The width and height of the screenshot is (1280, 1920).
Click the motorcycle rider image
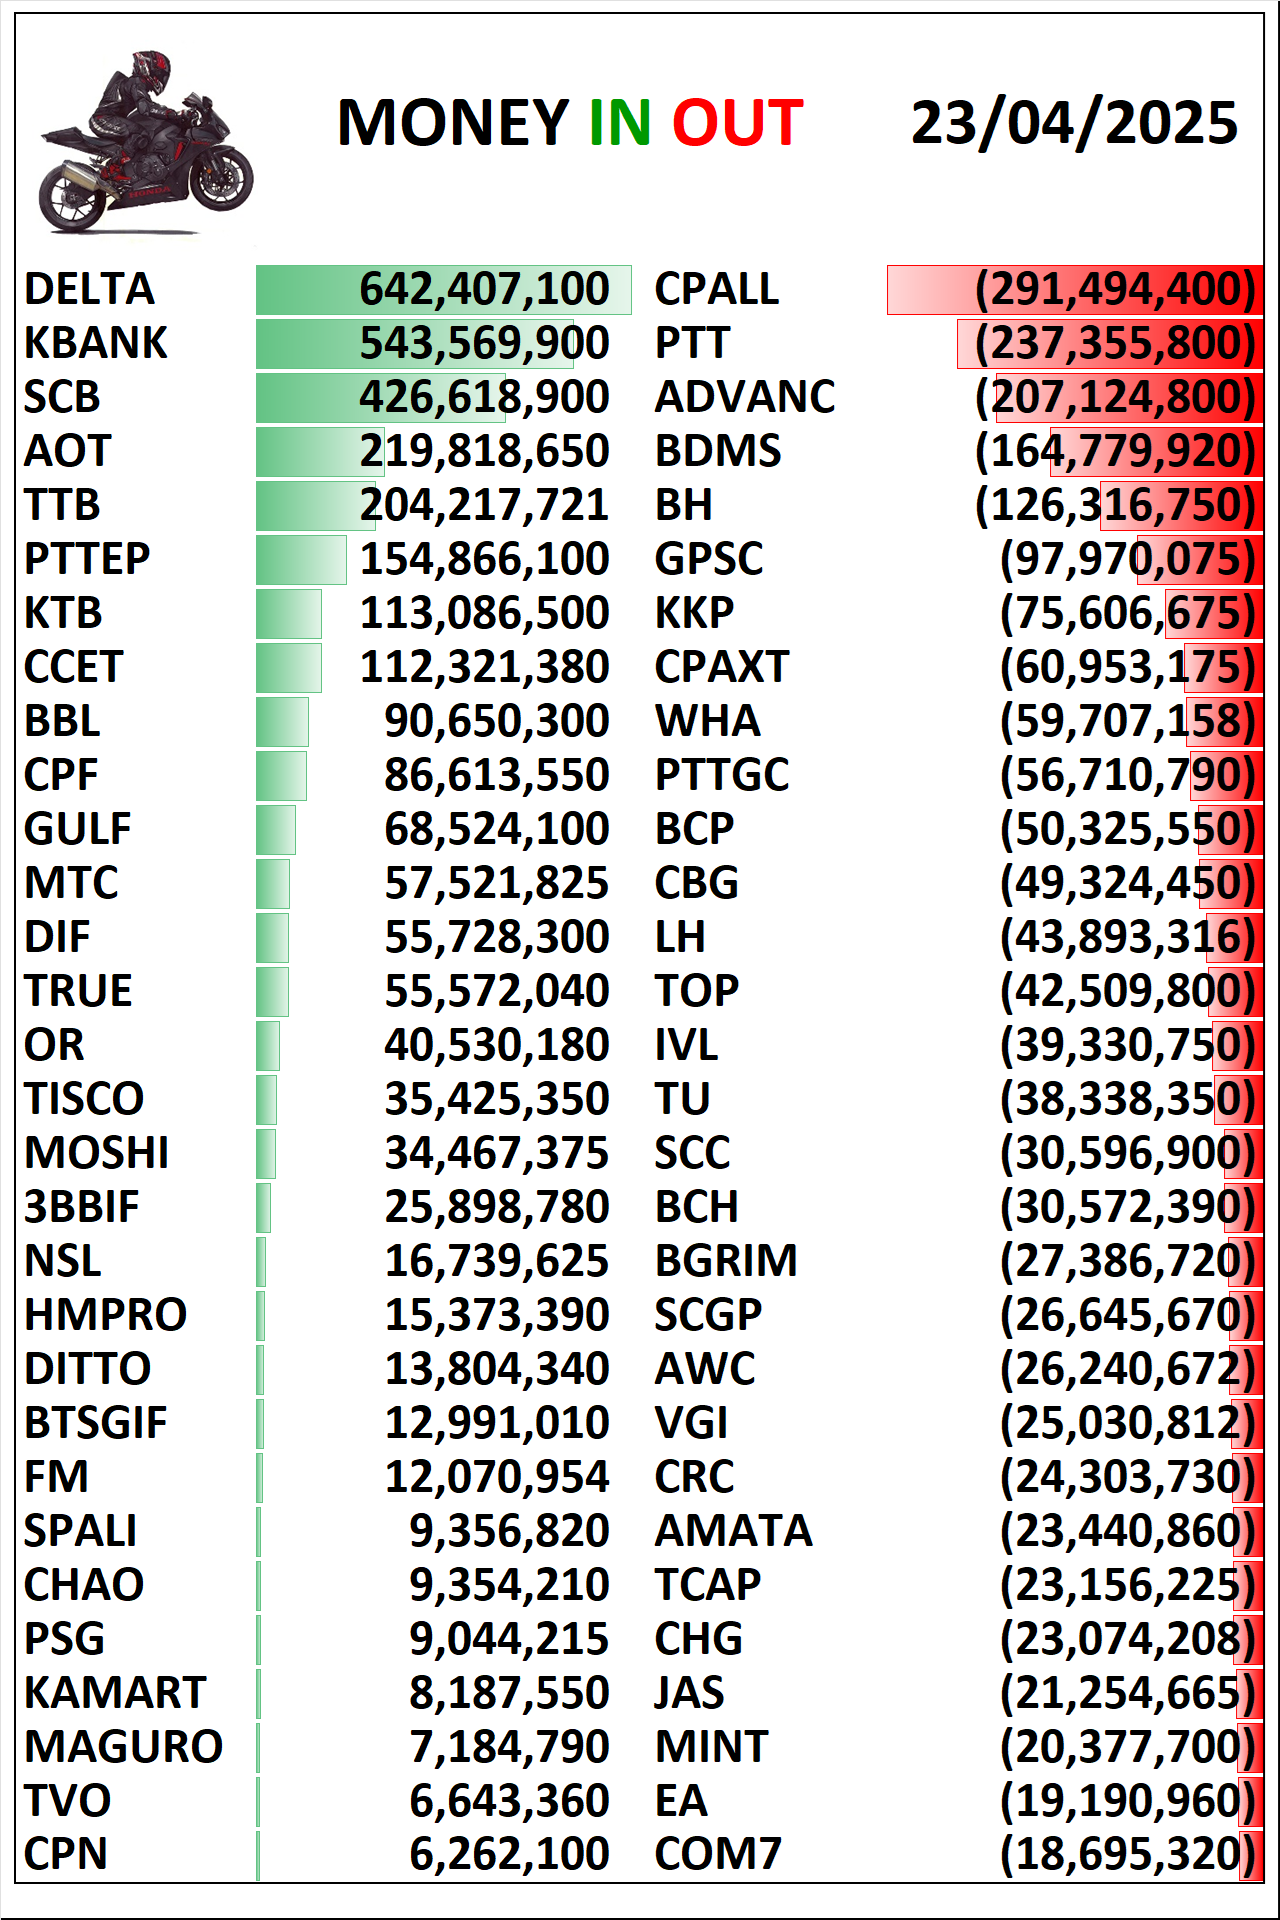click(x=146, y=142)
